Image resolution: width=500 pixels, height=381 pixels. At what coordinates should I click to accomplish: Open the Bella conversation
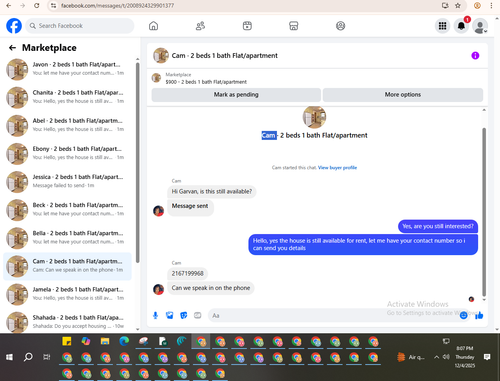coord(67,238)
